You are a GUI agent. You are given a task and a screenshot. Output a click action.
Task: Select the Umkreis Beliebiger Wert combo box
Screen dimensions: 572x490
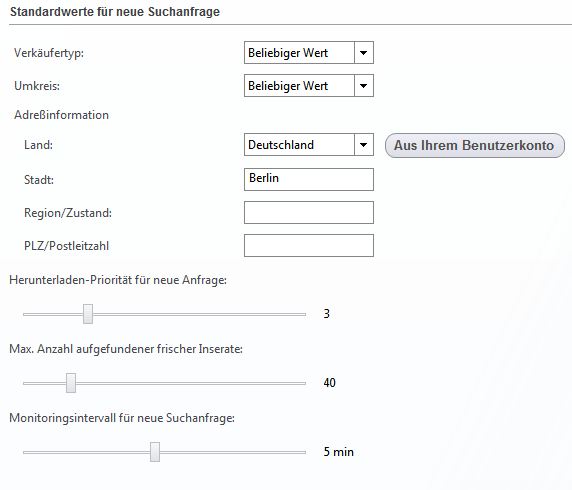pos(309,86)
